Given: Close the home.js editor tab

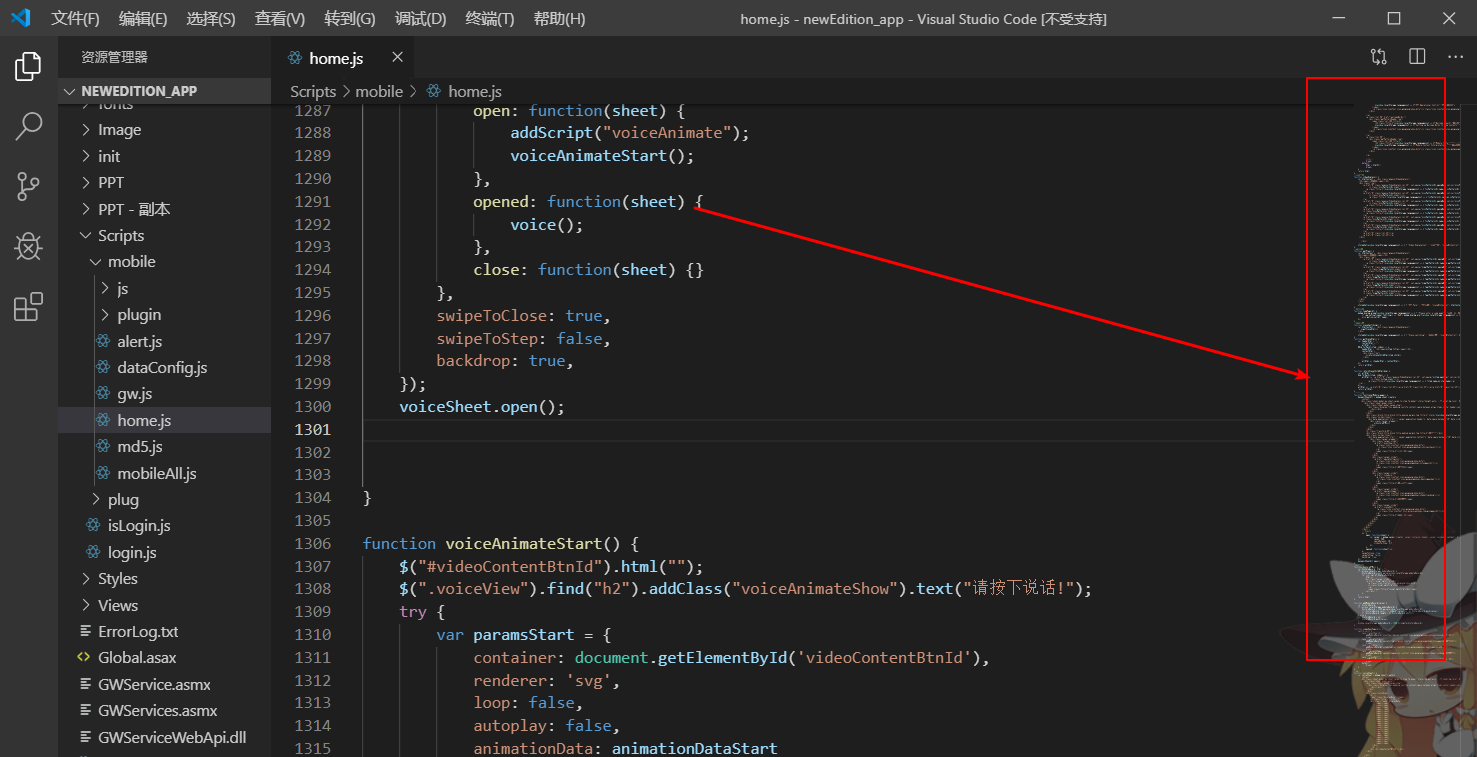Looking at the screenshot, I should pos(397,58).
